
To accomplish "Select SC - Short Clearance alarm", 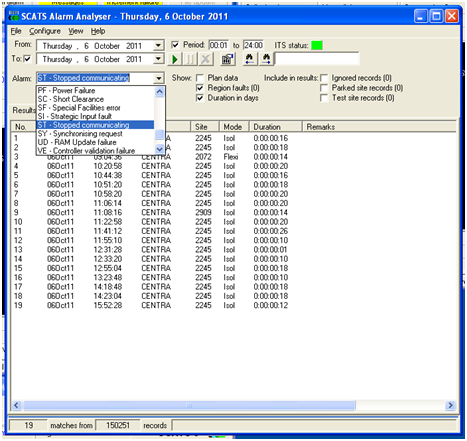I will click(95, 99).
